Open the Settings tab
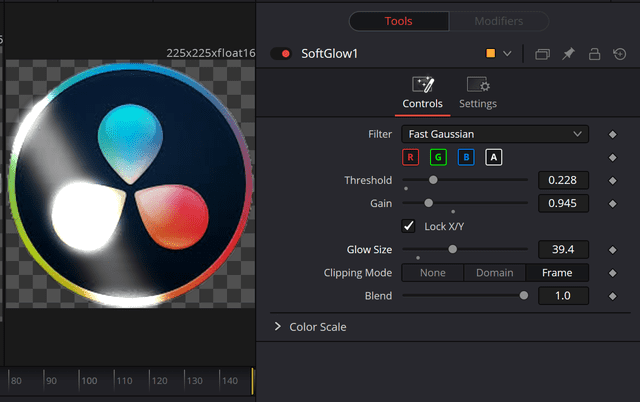The width and height of the screenshot is (640, 402). point(478,93)
